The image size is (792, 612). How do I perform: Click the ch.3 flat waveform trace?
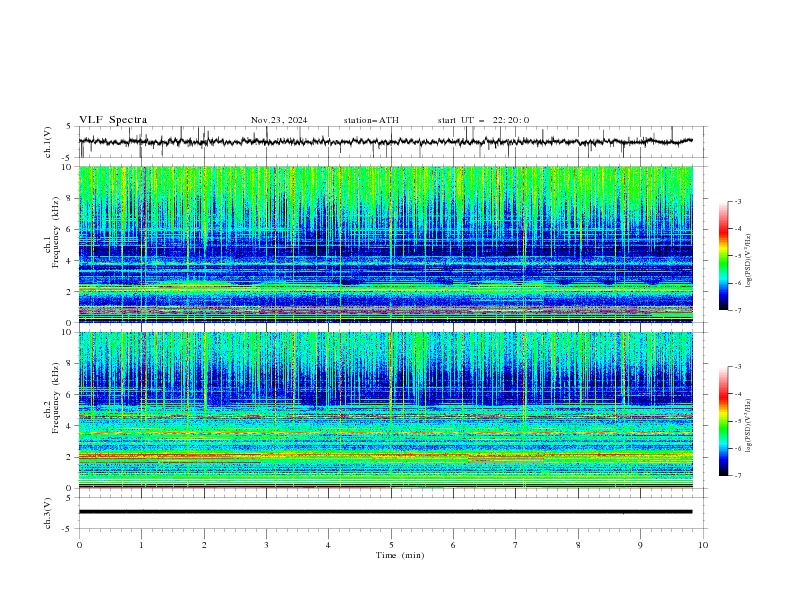(385, 512)
